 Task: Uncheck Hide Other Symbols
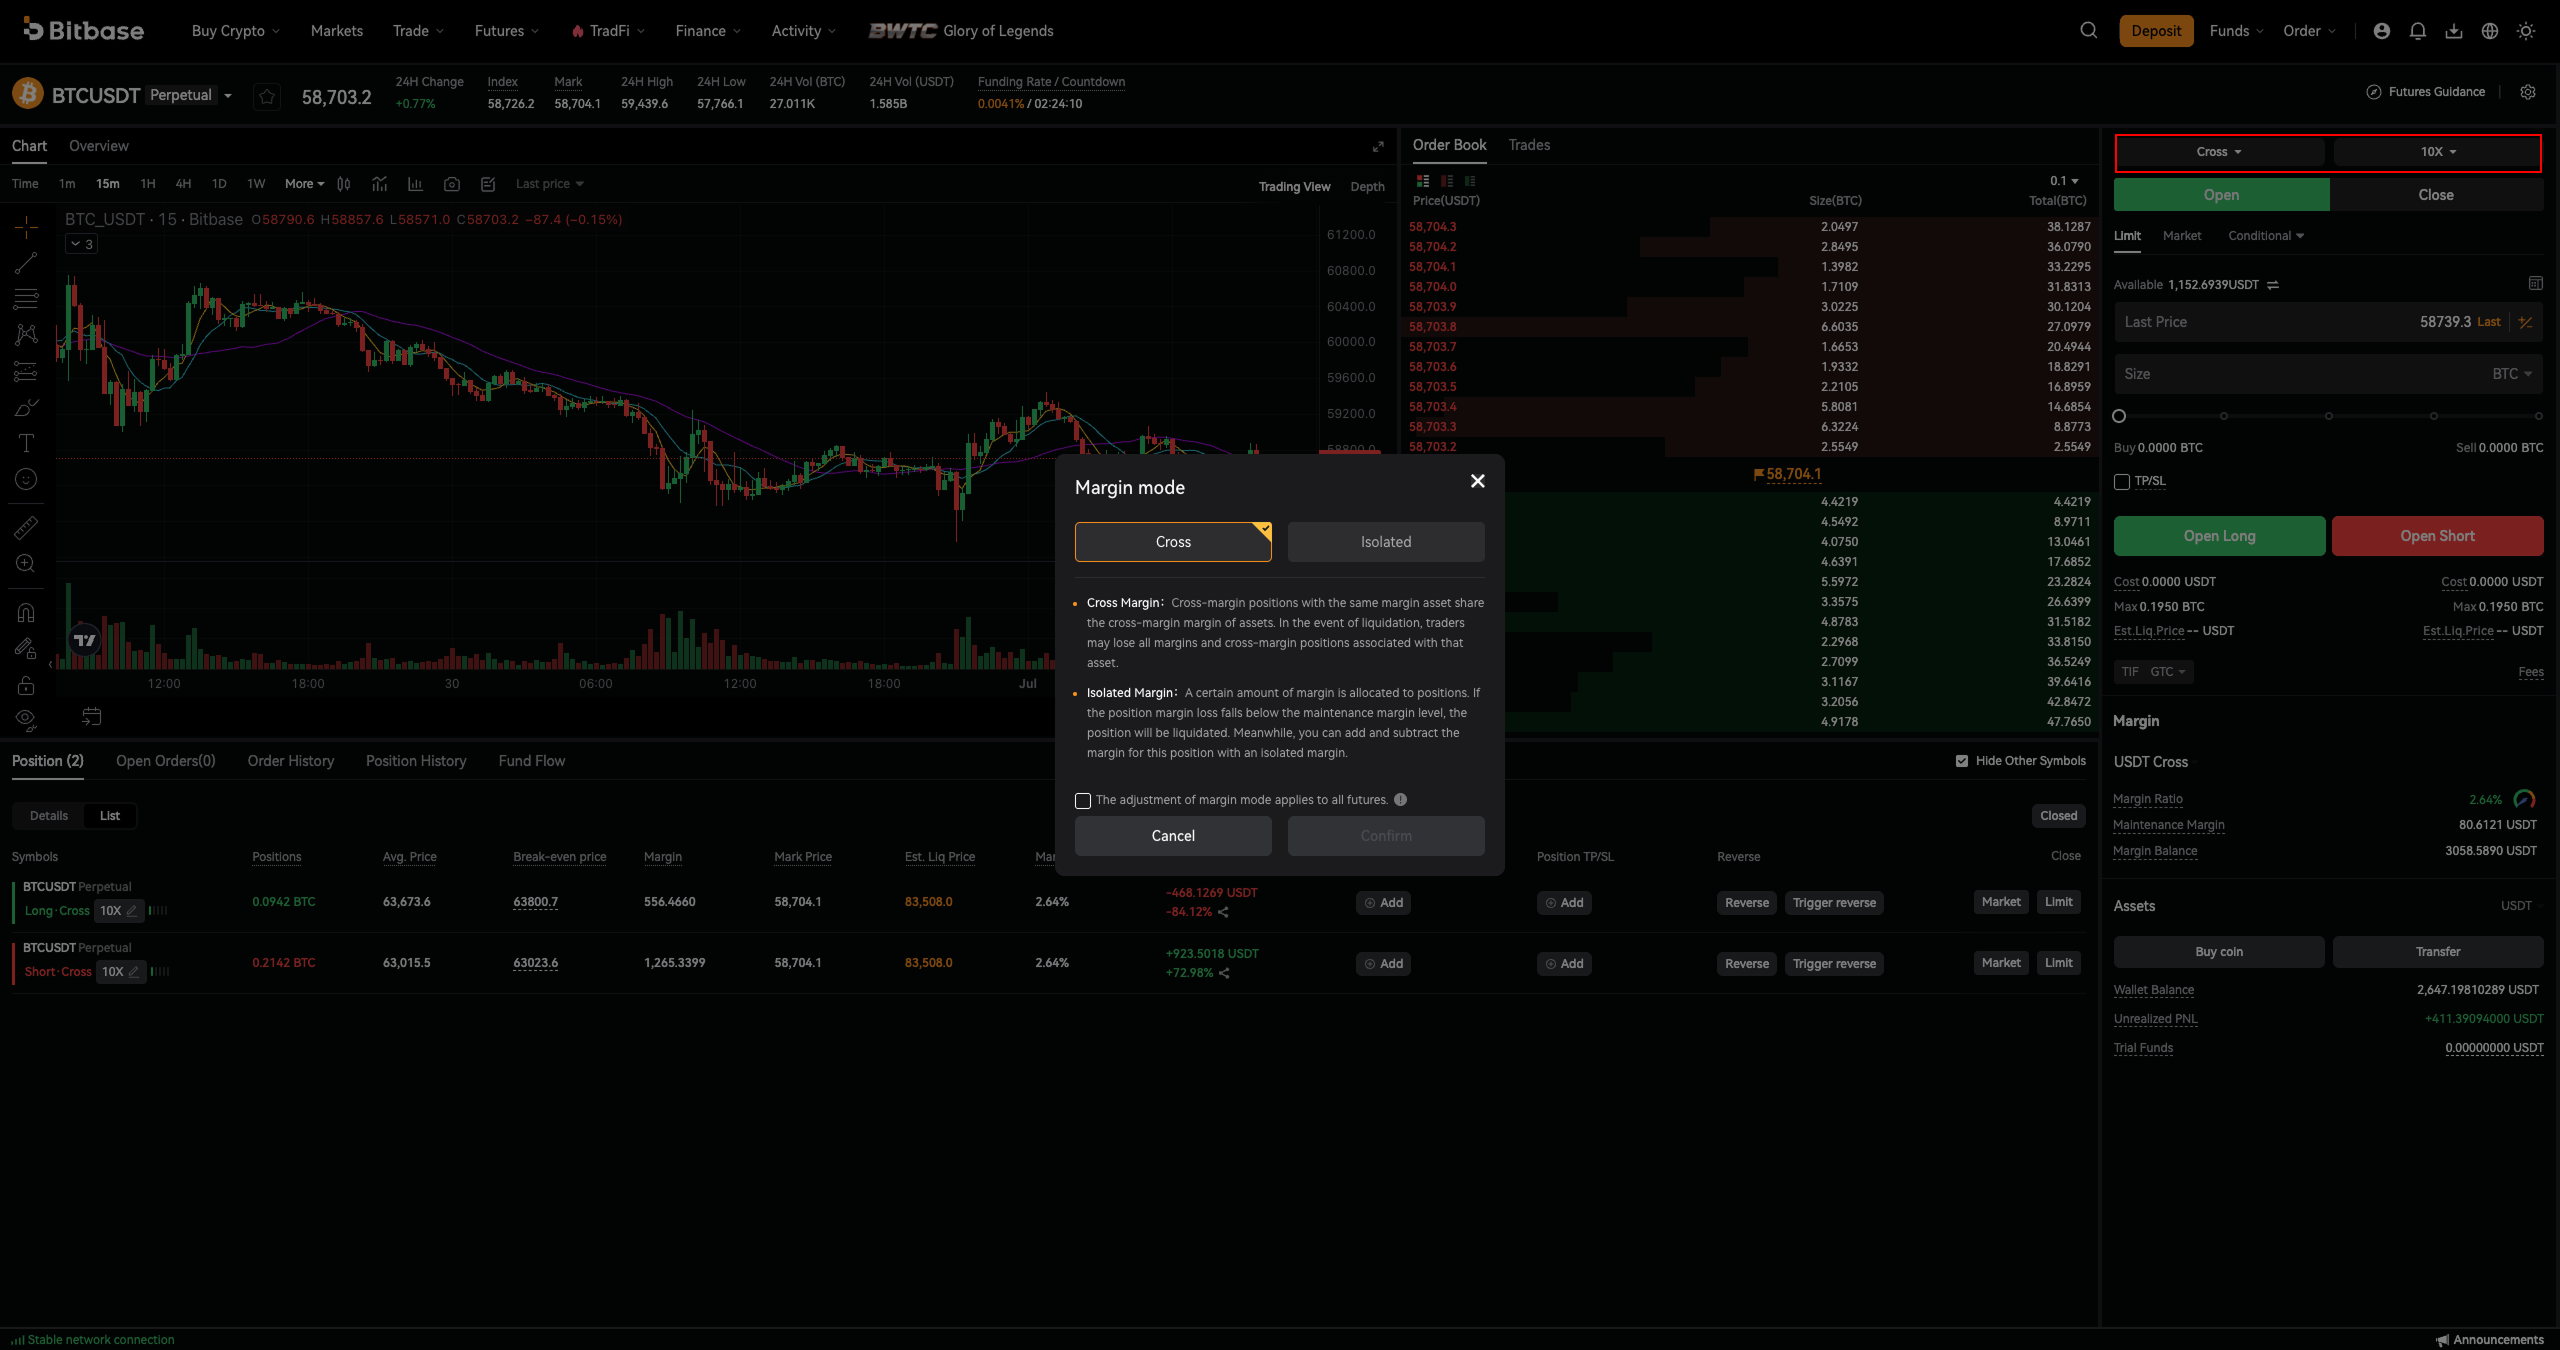pyautogui.click(x=1962, y=761)
